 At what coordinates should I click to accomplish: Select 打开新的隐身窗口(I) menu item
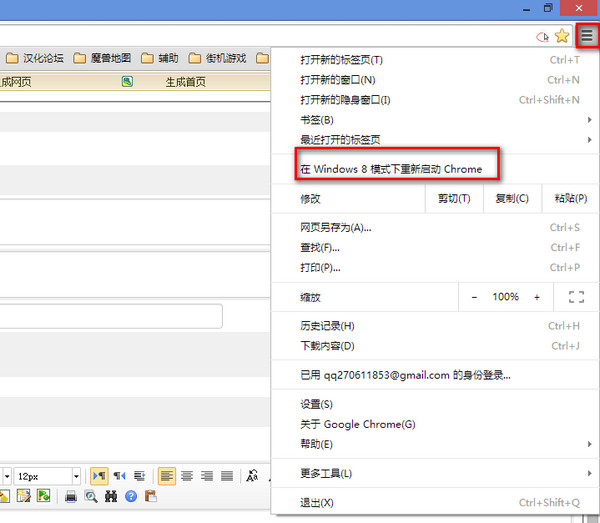(x=435, y=100)
